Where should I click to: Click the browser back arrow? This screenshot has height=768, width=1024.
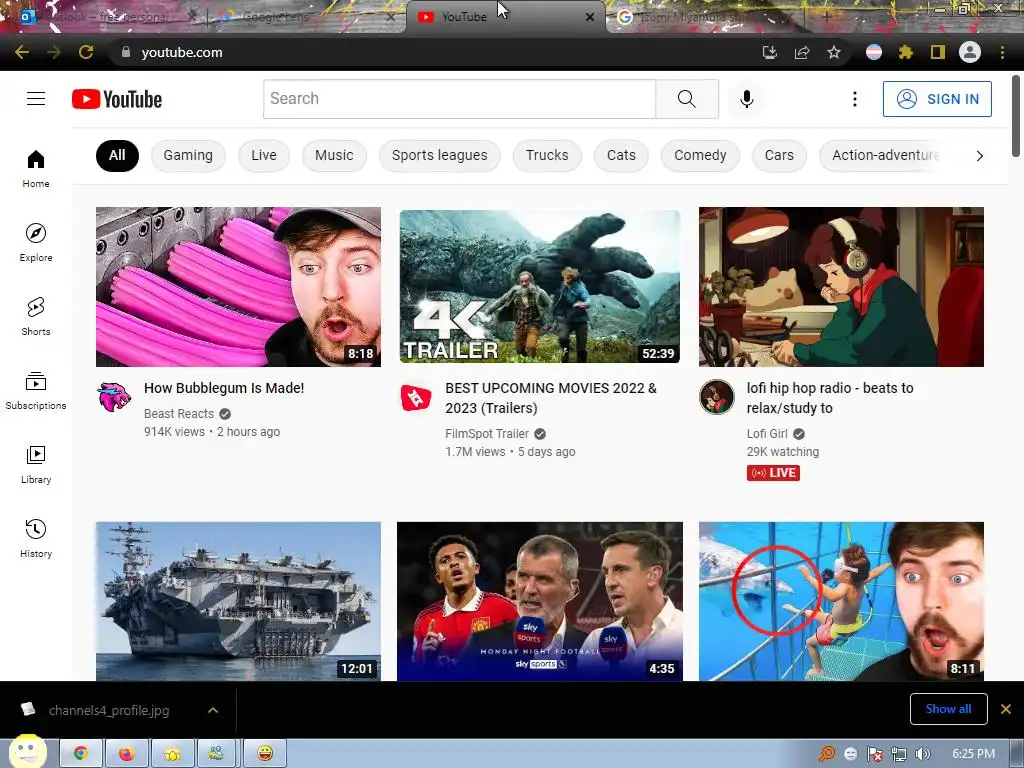(x=22, y=52)
